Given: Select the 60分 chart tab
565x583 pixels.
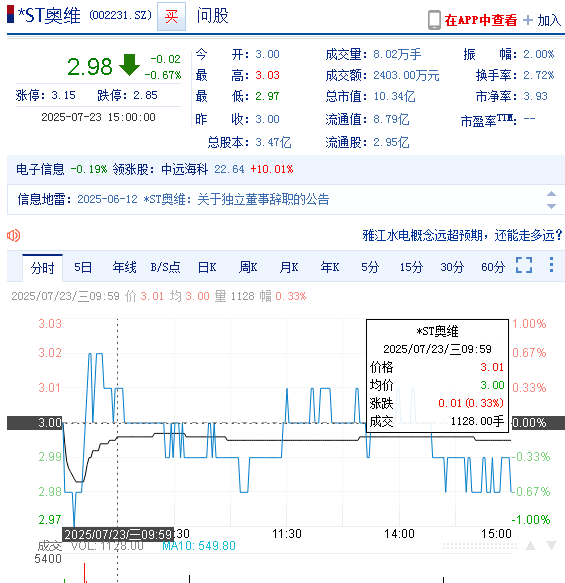Looking at the screenshot, I should tap(493, 267).
